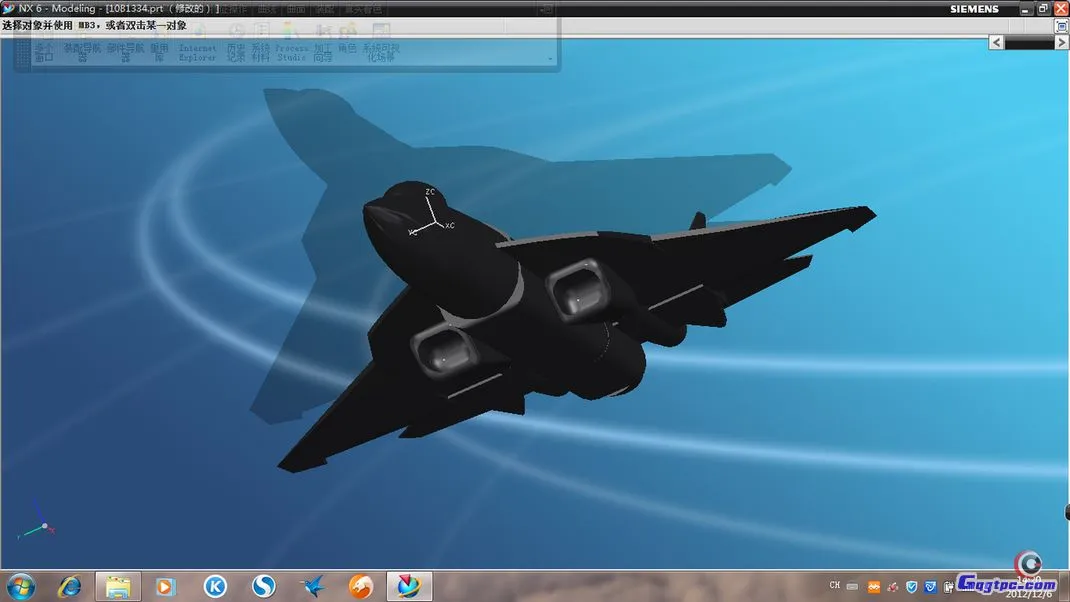The width and height of the screenshot is (1070, 602).
Task: Click the 整个窗口 whole window icon
Action: 44,52
